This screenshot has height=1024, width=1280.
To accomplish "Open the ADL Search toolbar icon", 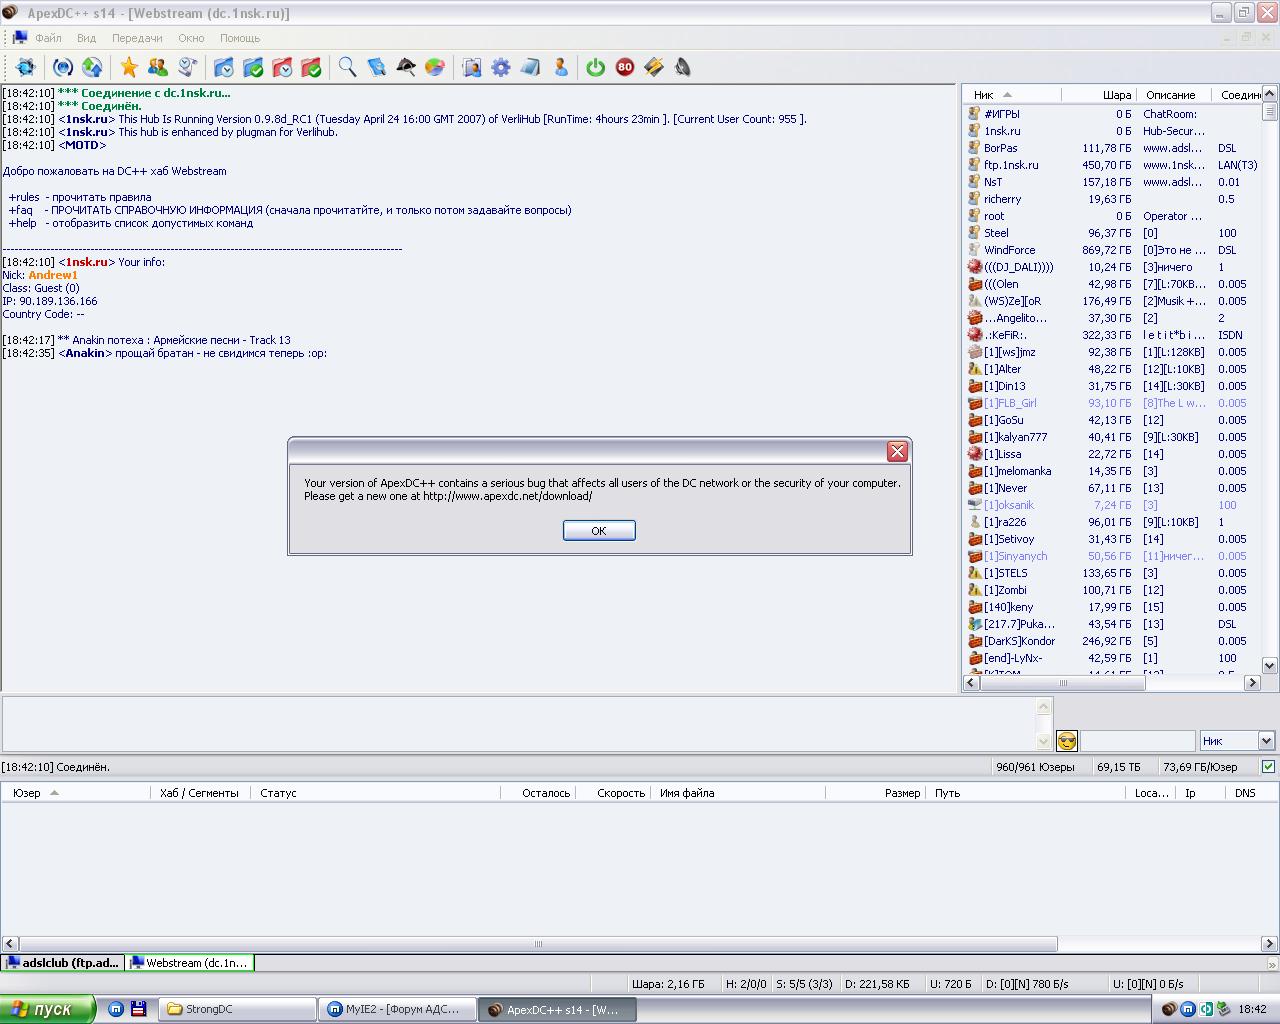I will pos(377,67).
